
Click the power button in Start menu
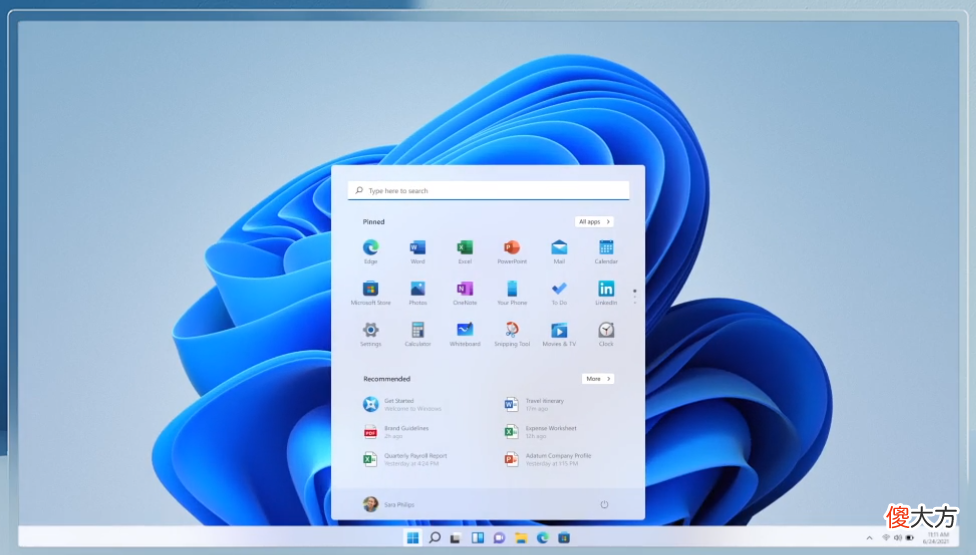(604, 504)
